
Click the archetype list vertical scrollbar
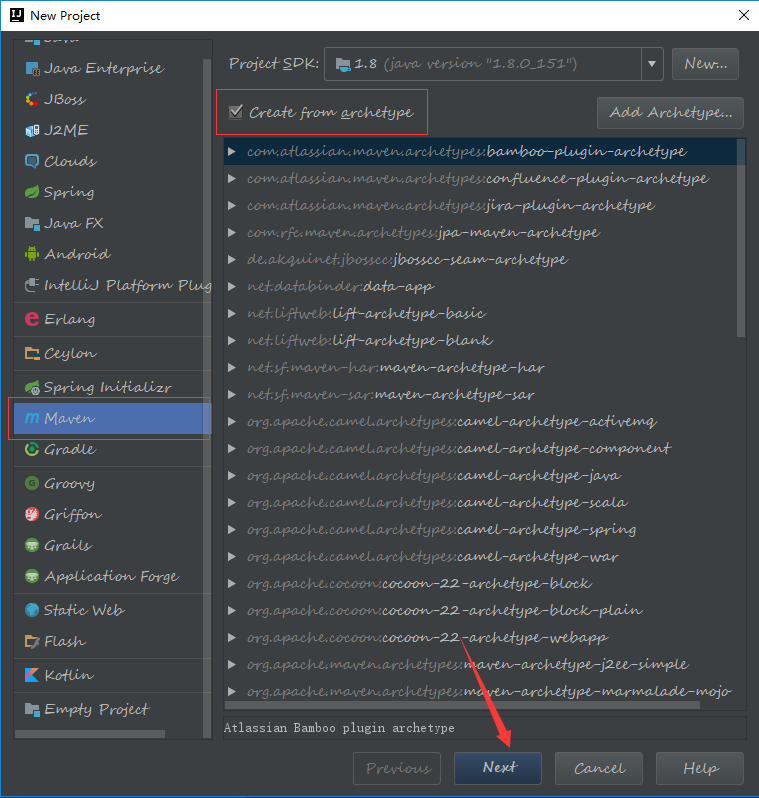click(x=741, y=238)
